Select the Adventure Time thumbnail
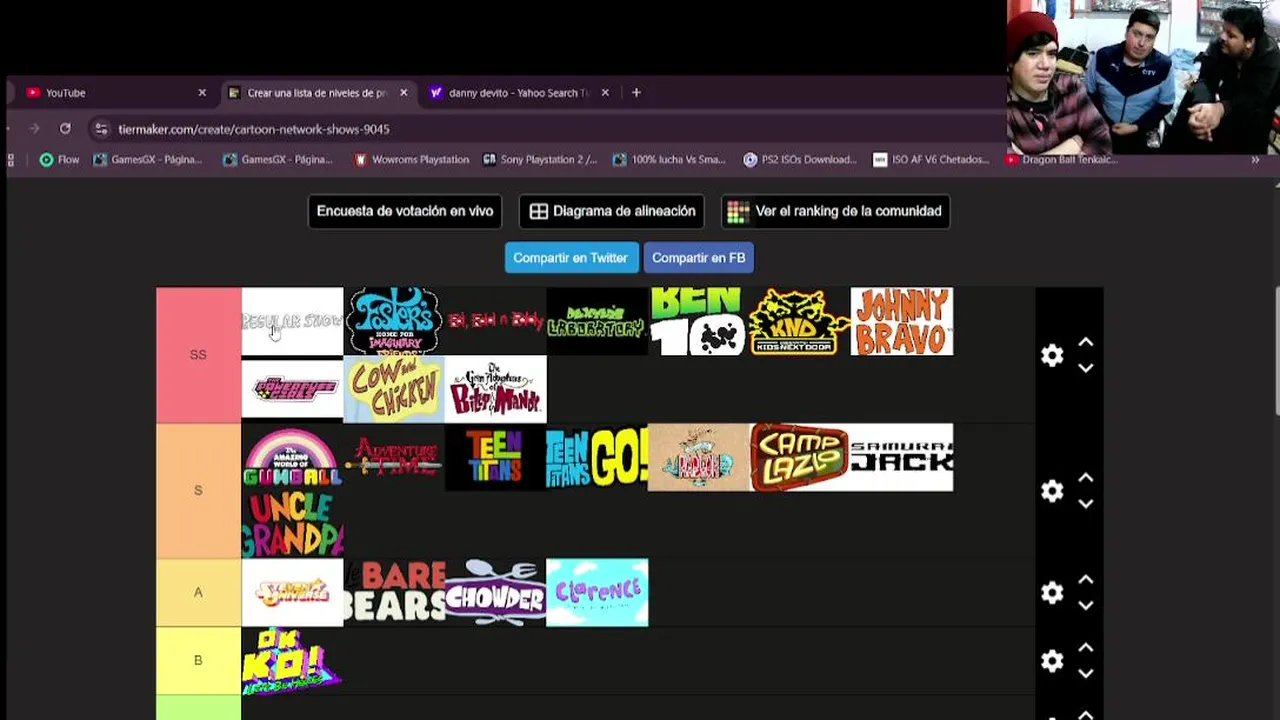 tap(394, 457)
